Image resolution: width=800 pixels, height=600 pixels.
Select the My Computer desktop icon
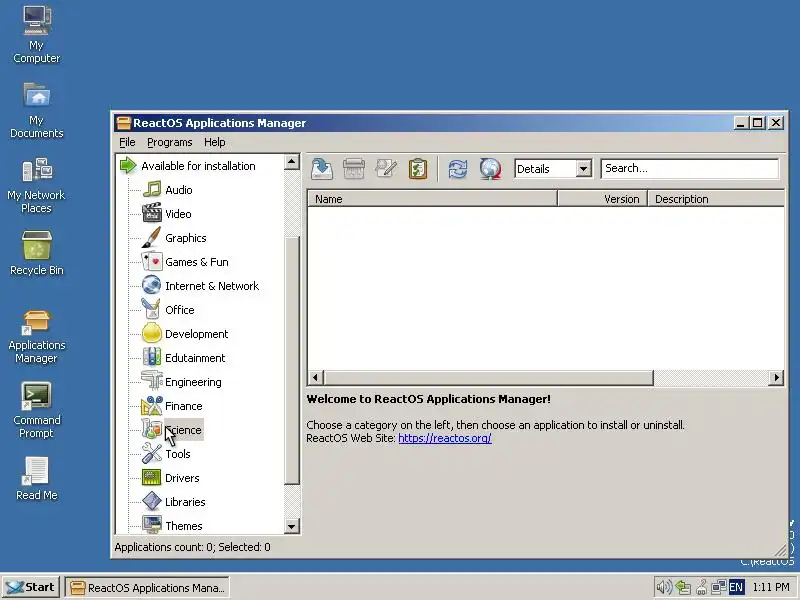(x=37, y=35)
